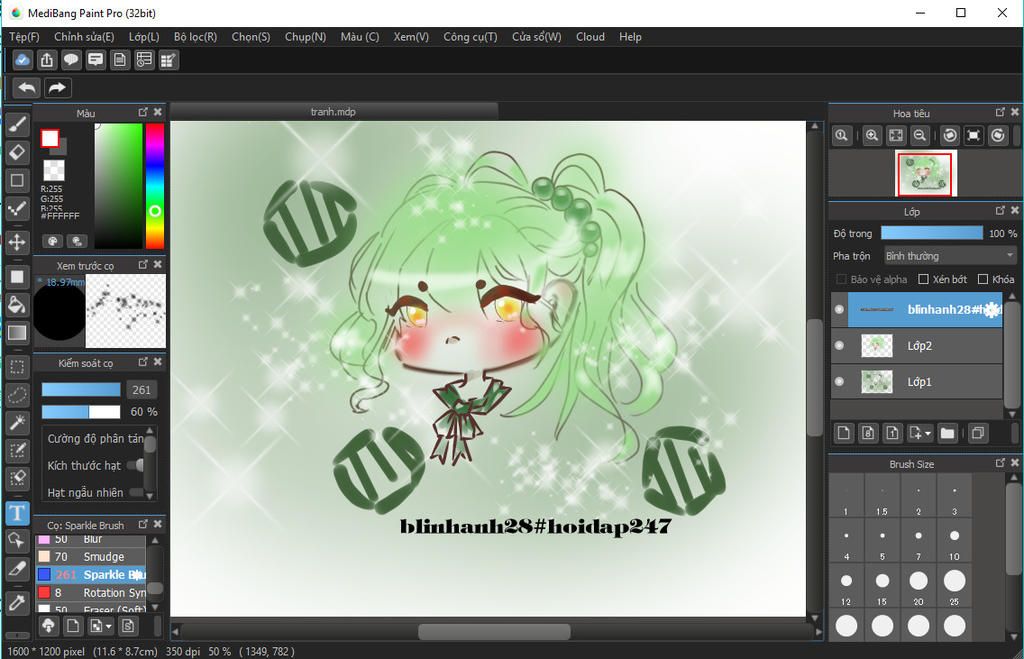Click the speech bubble icon in toolbar
1024x659 pixels.
[71, 60]
